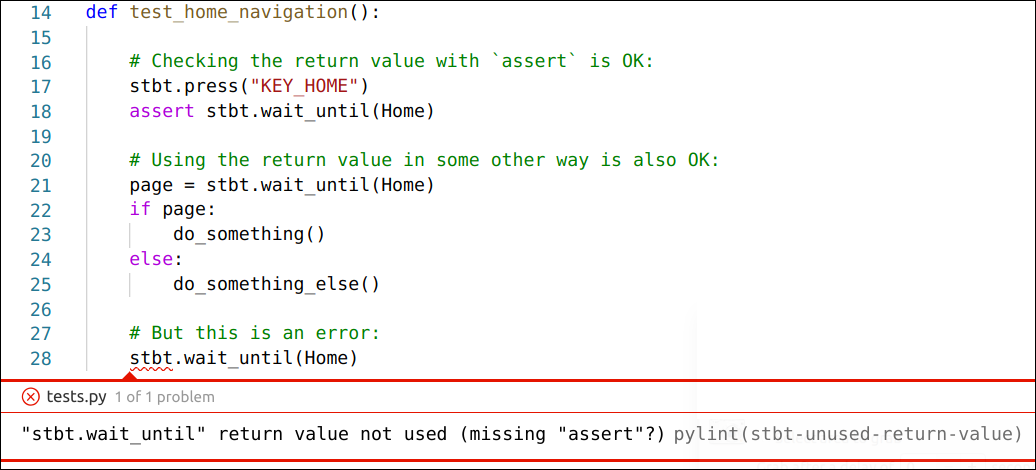Viewport: 1036px width, 470px height.
Task: Click the tests.py filename in problem panel
Action: pos(76,397)
